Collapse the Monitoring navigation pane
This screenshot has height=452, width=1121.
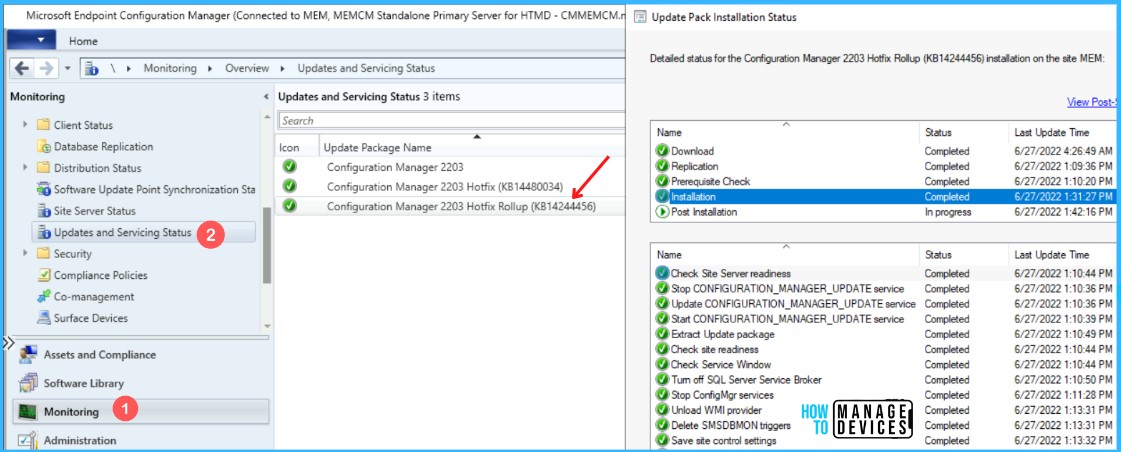[x=267, y=97]
